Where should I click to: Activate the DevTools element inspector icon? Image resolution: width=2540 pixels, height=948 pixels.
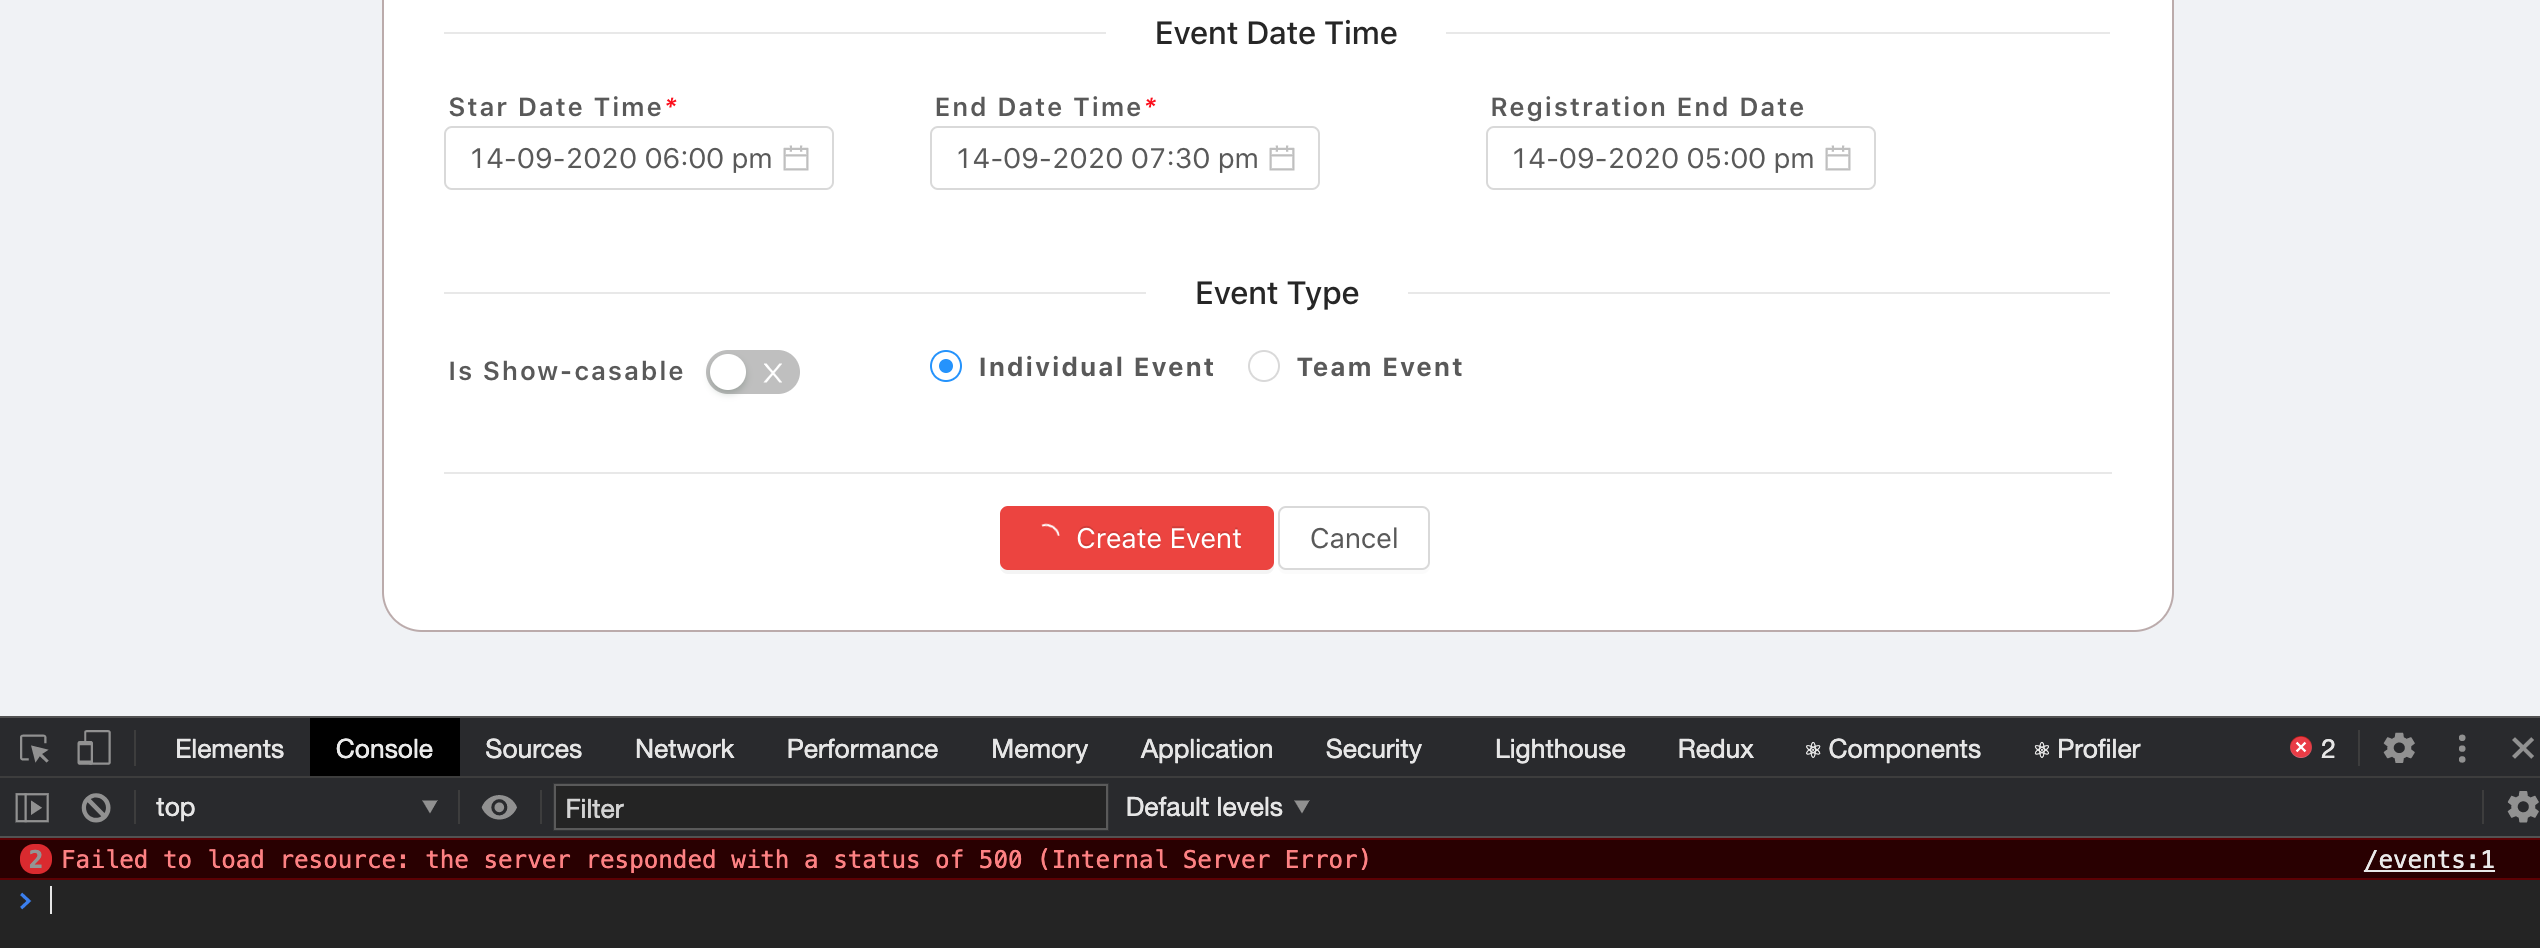35,749
